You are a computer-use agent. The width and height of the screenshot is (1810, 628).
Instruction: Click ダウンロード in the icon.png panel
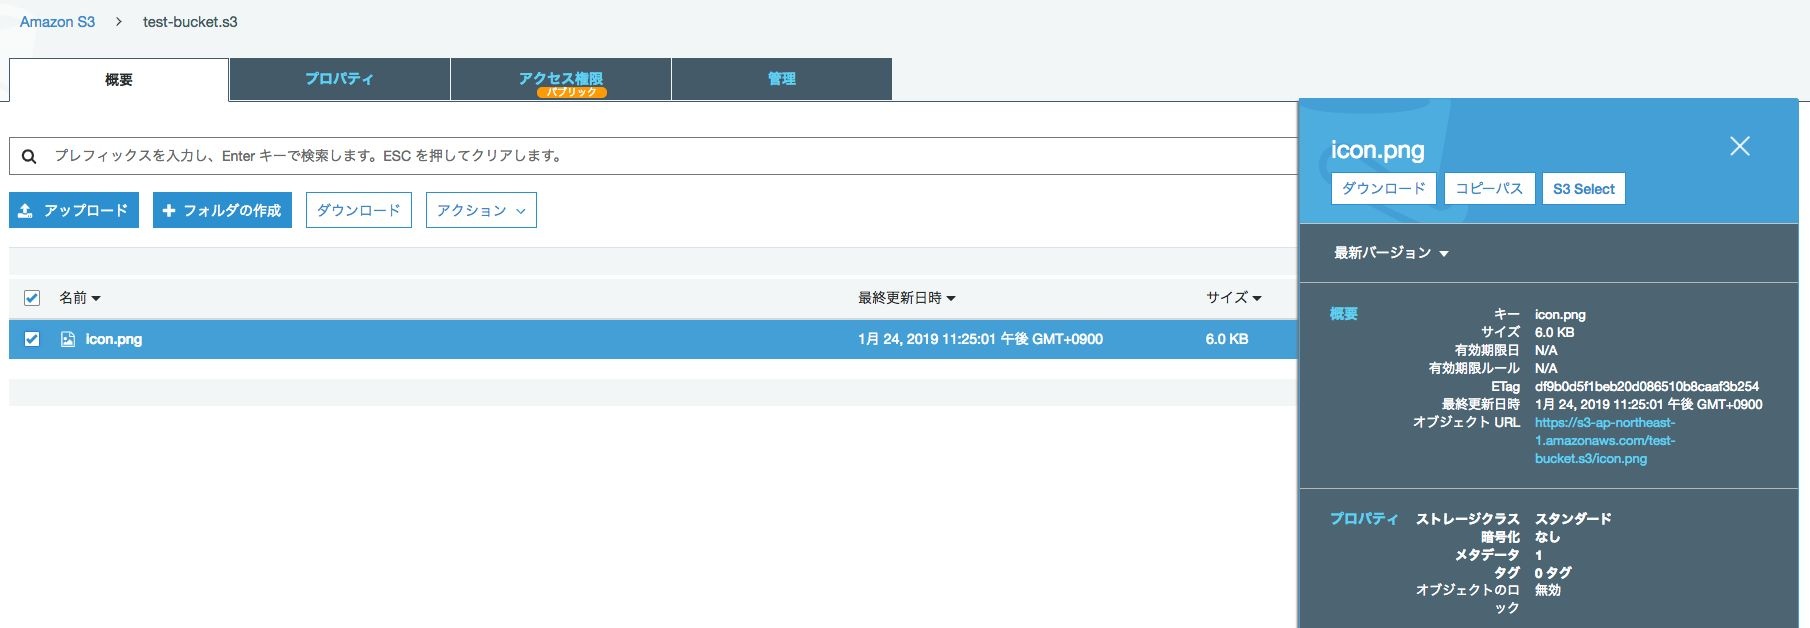point(1384,188)
